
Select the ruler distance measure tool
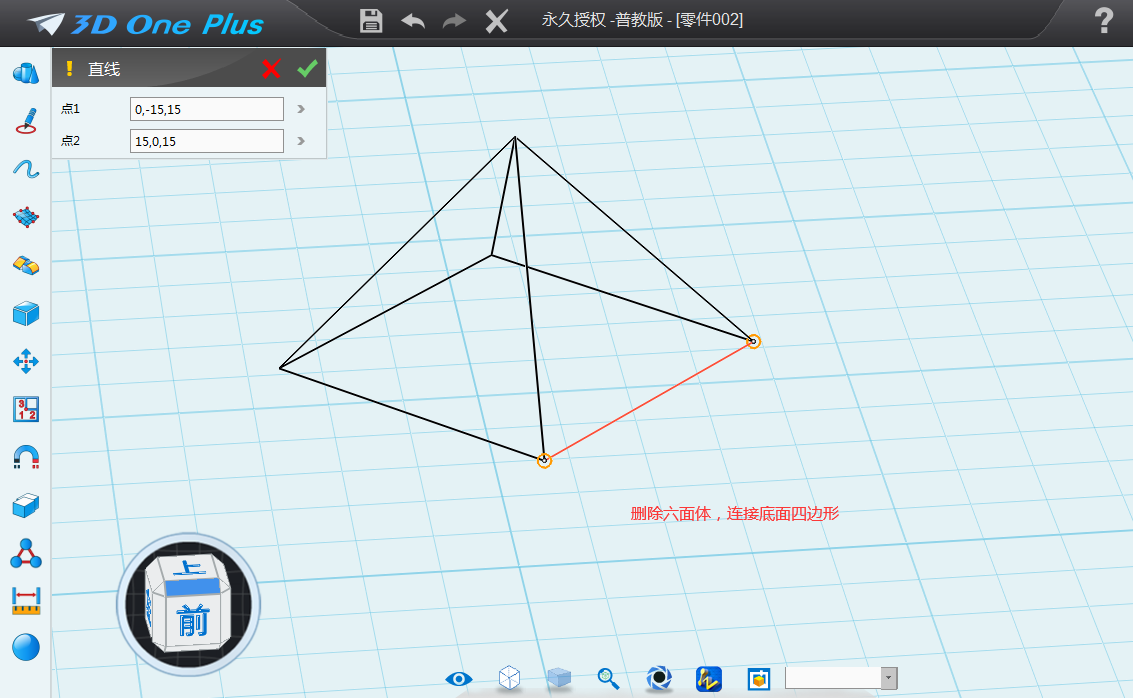point(26,601)
